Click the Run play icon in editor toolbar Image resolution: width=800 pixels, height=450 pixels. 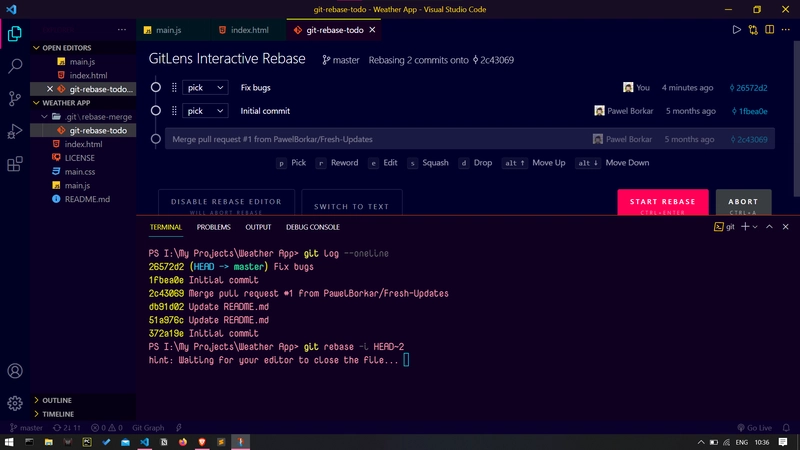tap(736, 30)
